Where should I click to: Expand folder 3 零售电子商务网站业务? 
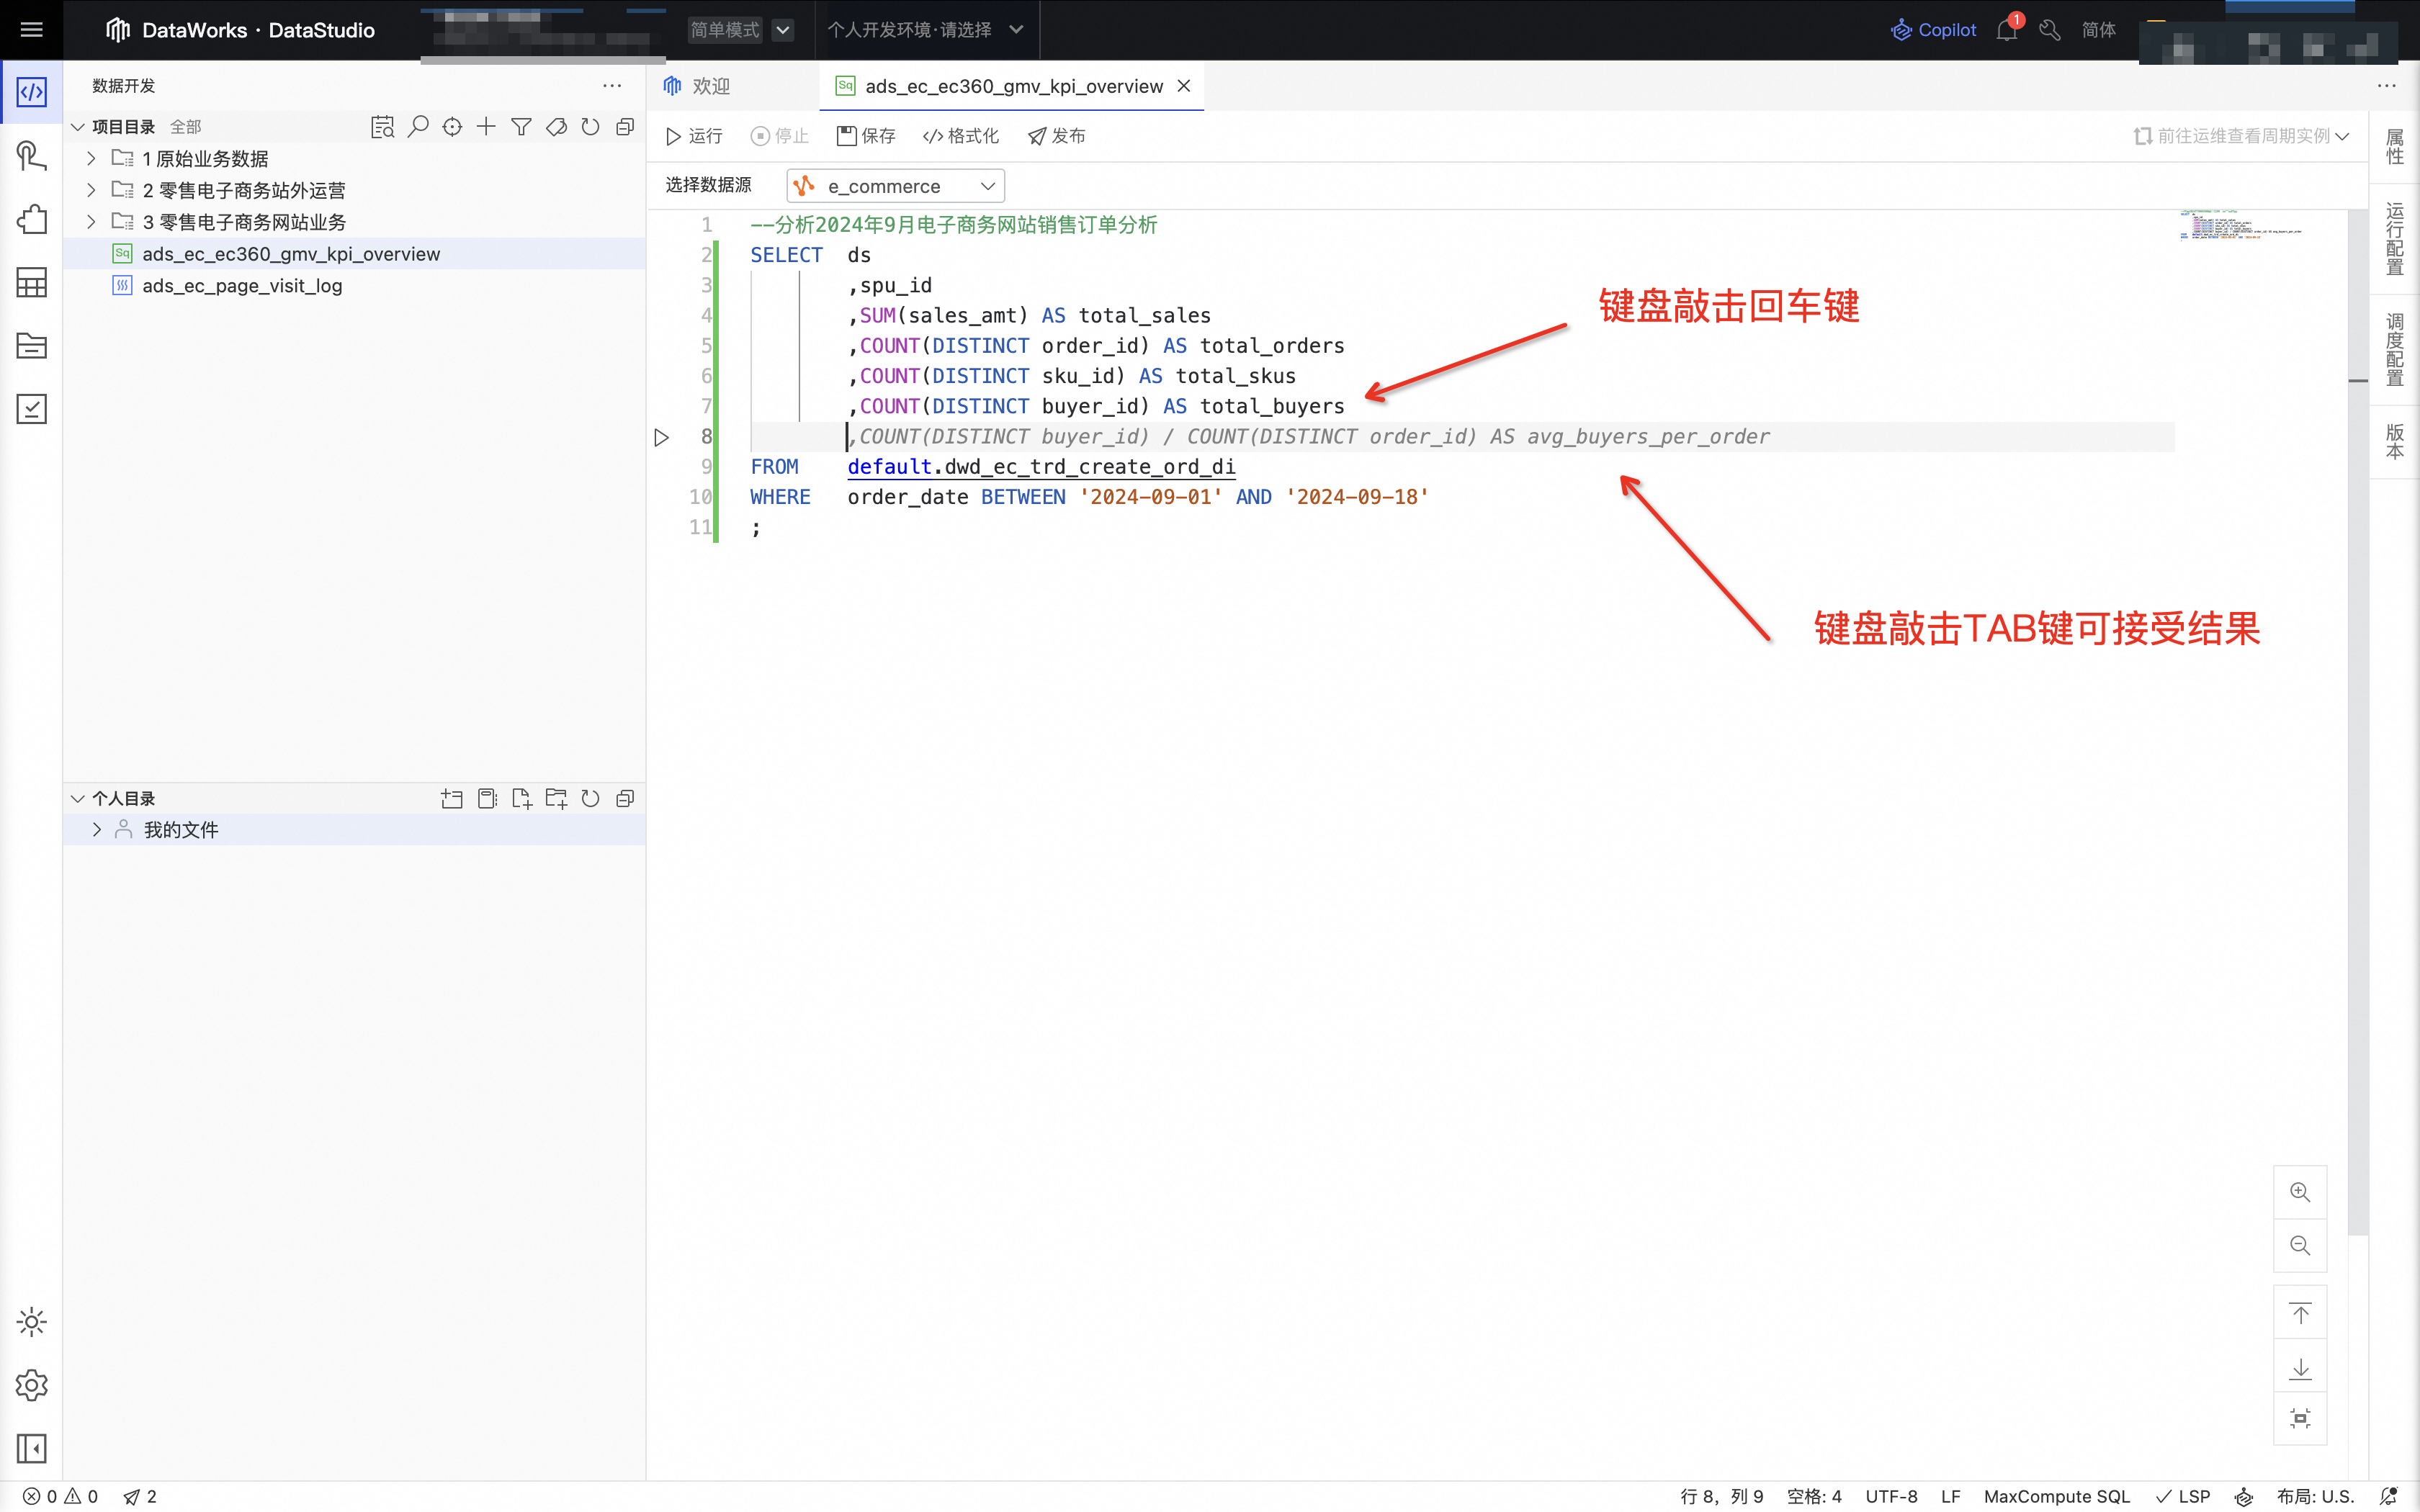[91, 221]
